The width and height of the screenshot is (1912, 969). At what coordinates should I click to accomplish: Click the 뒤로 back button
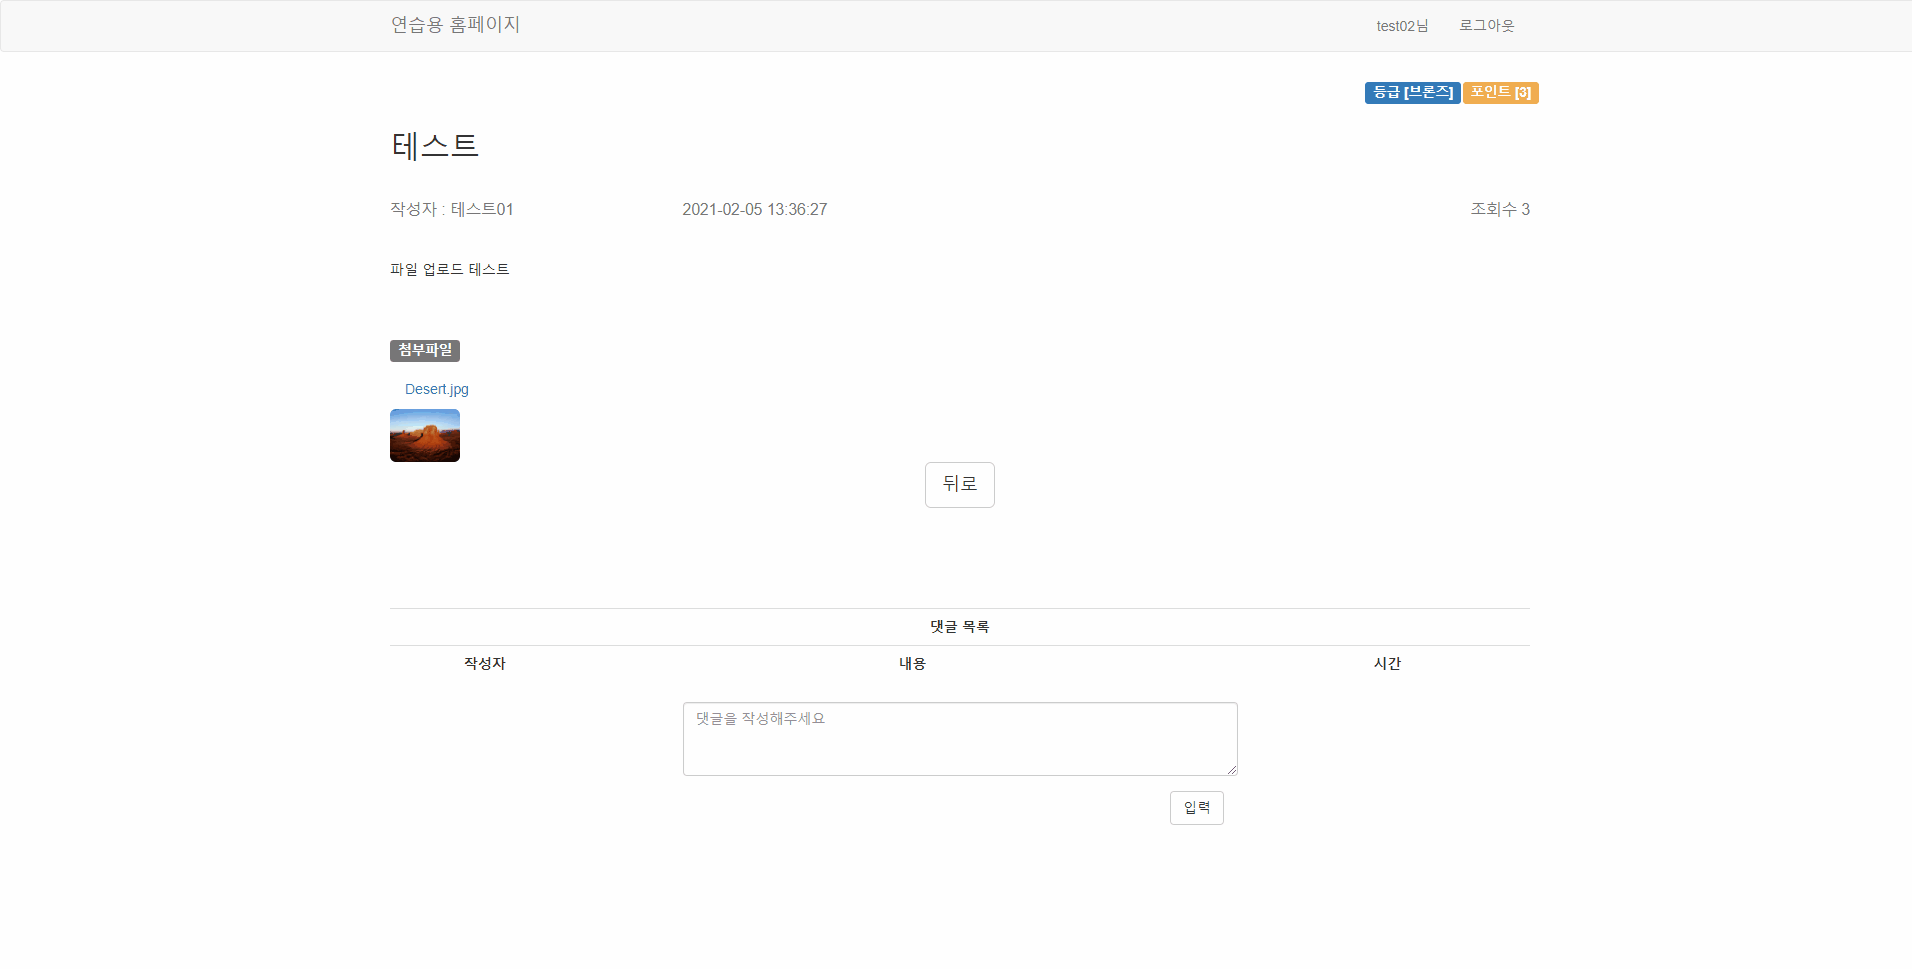[x=960, y=485]
